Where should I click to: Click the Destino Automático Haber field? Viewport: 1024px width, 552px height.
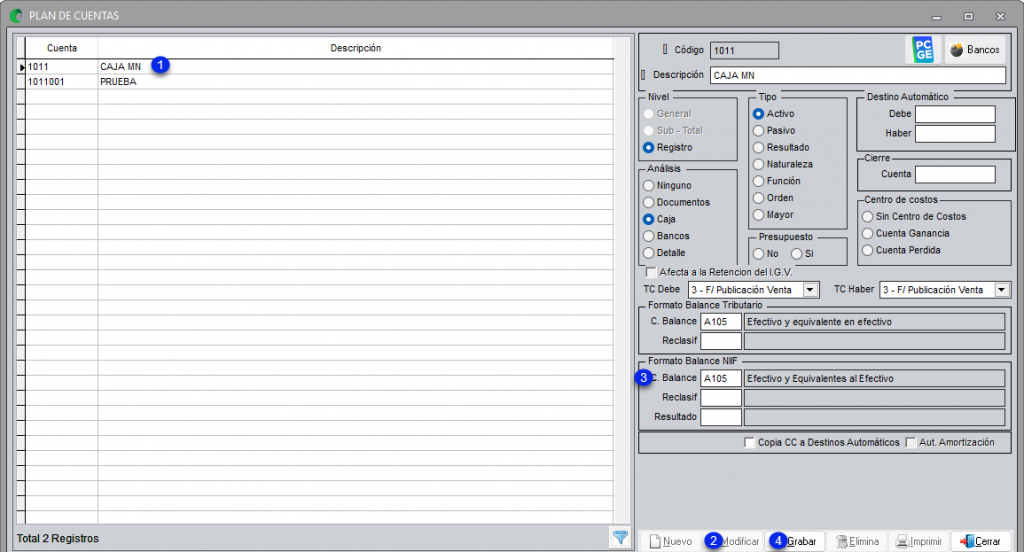[955, 134]
